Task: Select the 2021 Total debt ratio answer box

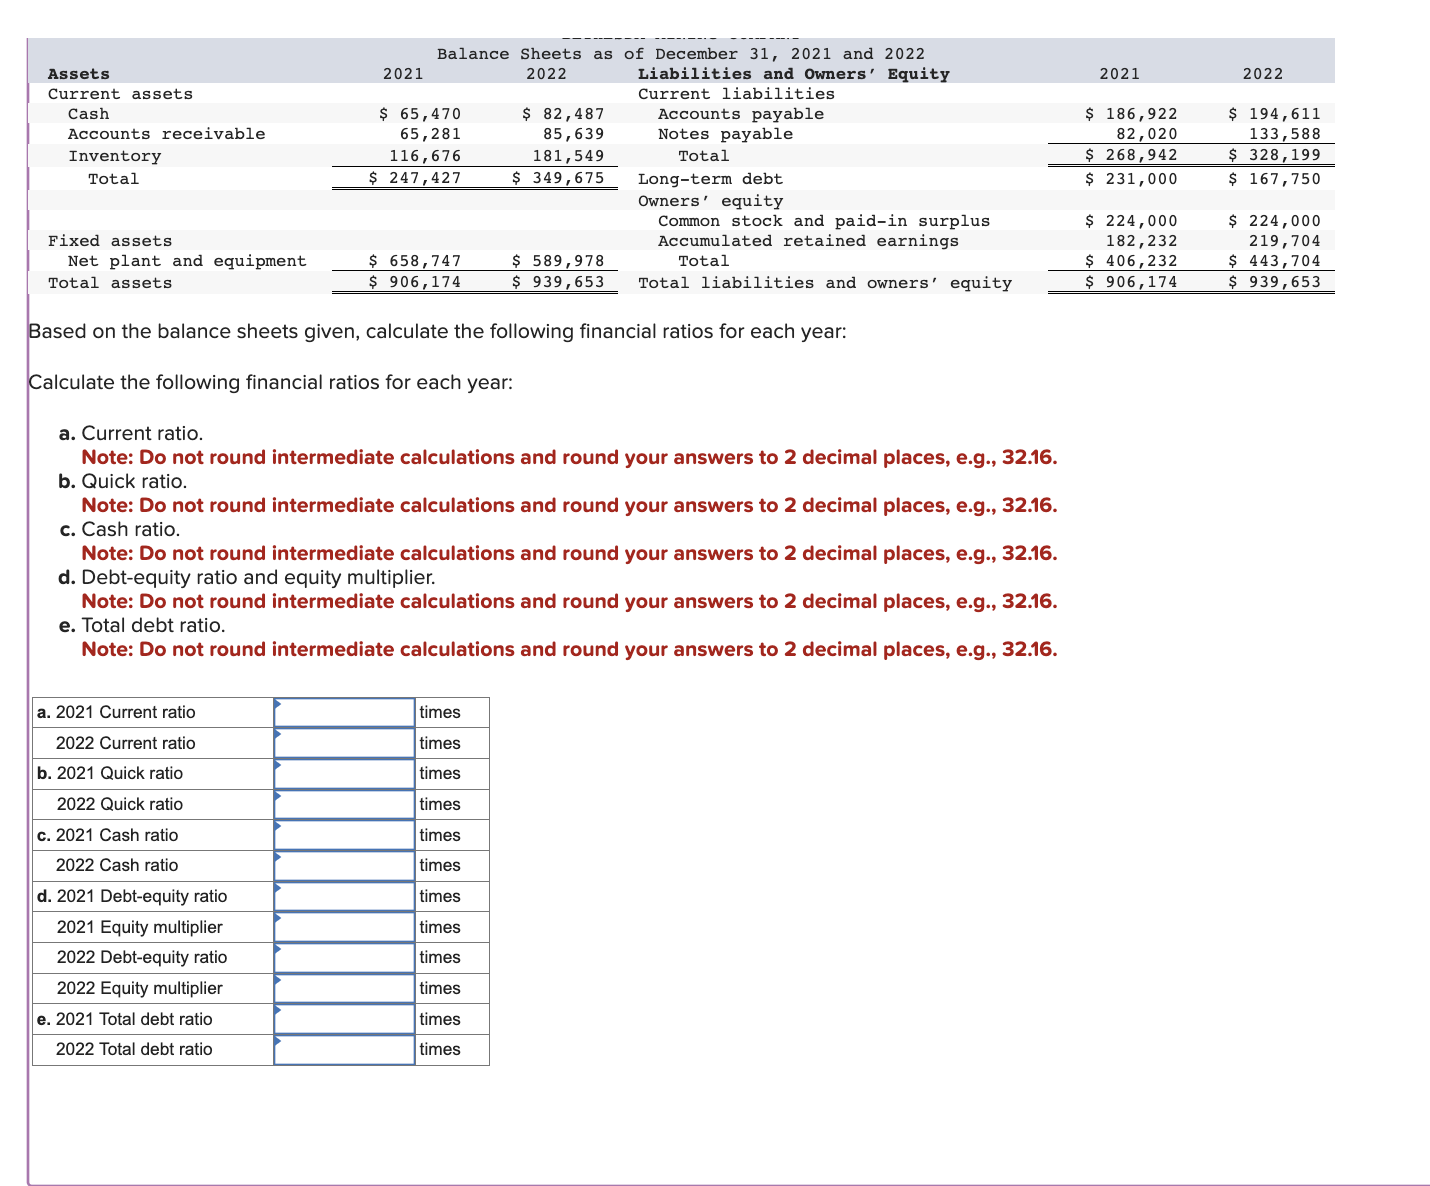Action: [344, 1019]
